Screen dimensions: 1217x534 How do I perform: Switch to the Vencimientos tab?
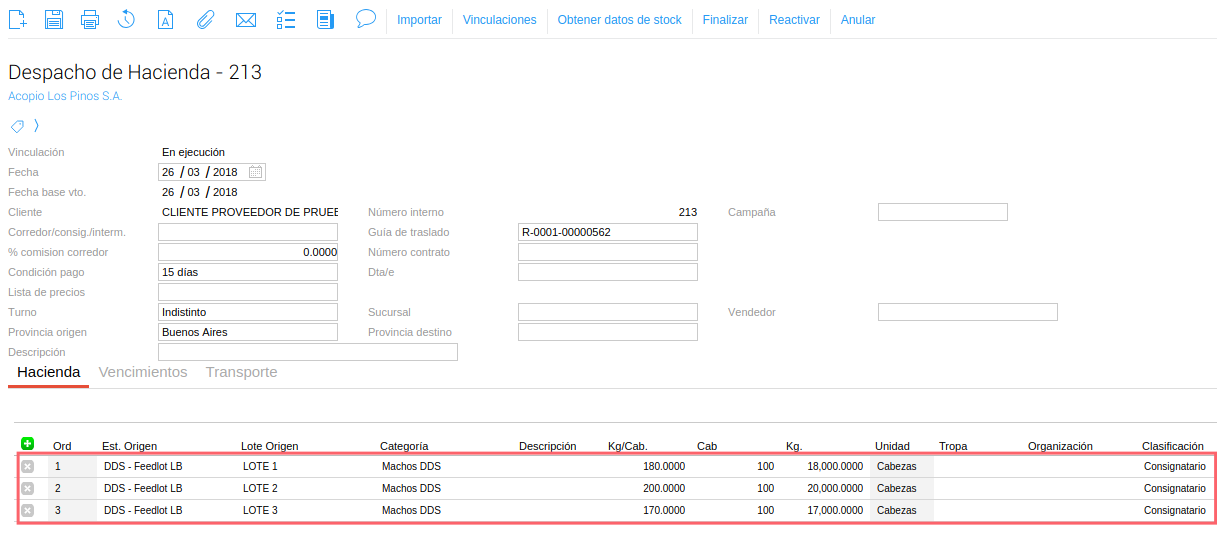(x=143, y=372)
